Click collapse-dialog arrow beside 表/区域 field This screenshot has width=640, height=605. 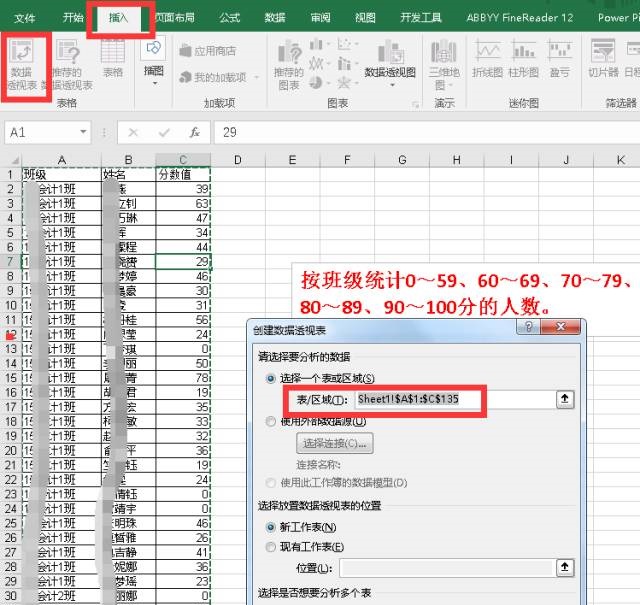[565, 399]
